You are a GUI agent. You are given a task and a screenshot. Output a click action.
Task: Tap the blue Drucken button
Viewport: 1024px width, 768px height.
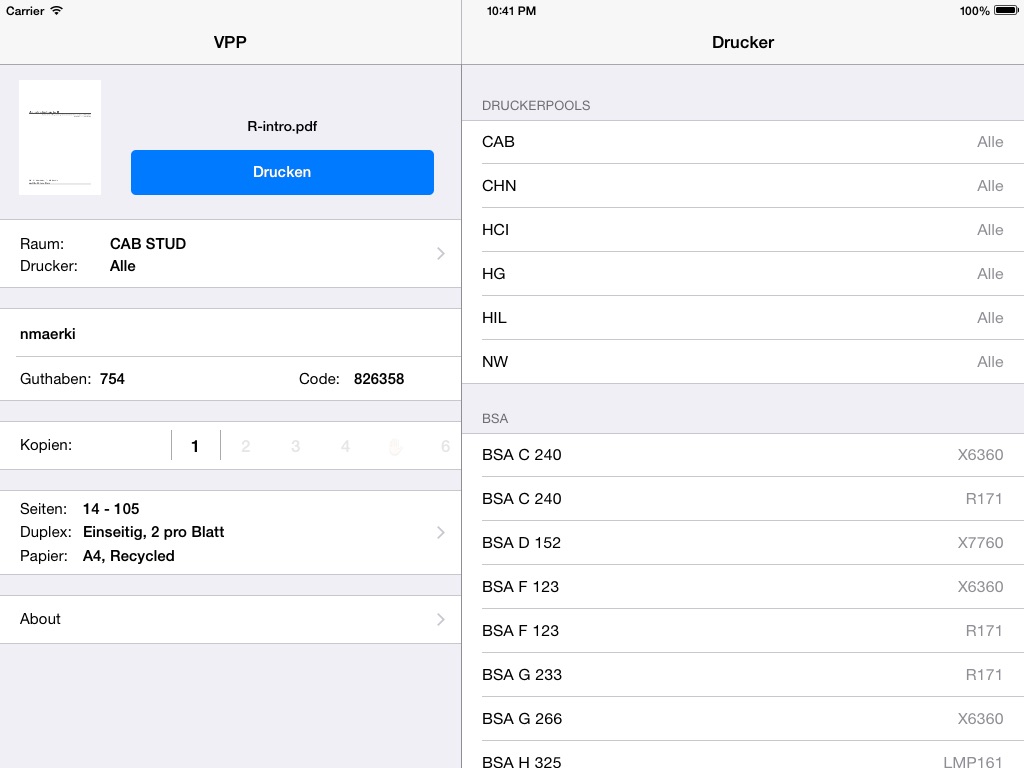click(x=282, y=172)
